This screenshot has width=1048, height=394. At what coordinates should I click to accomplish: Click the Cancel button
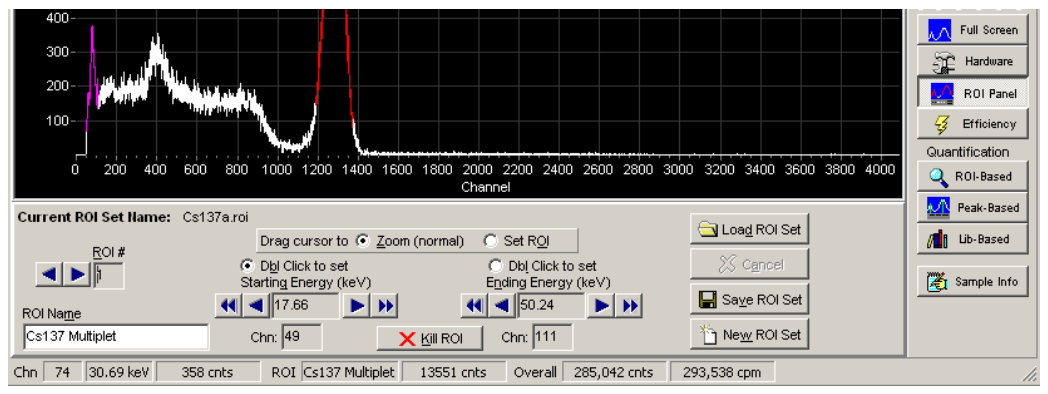tap(749, 264)
